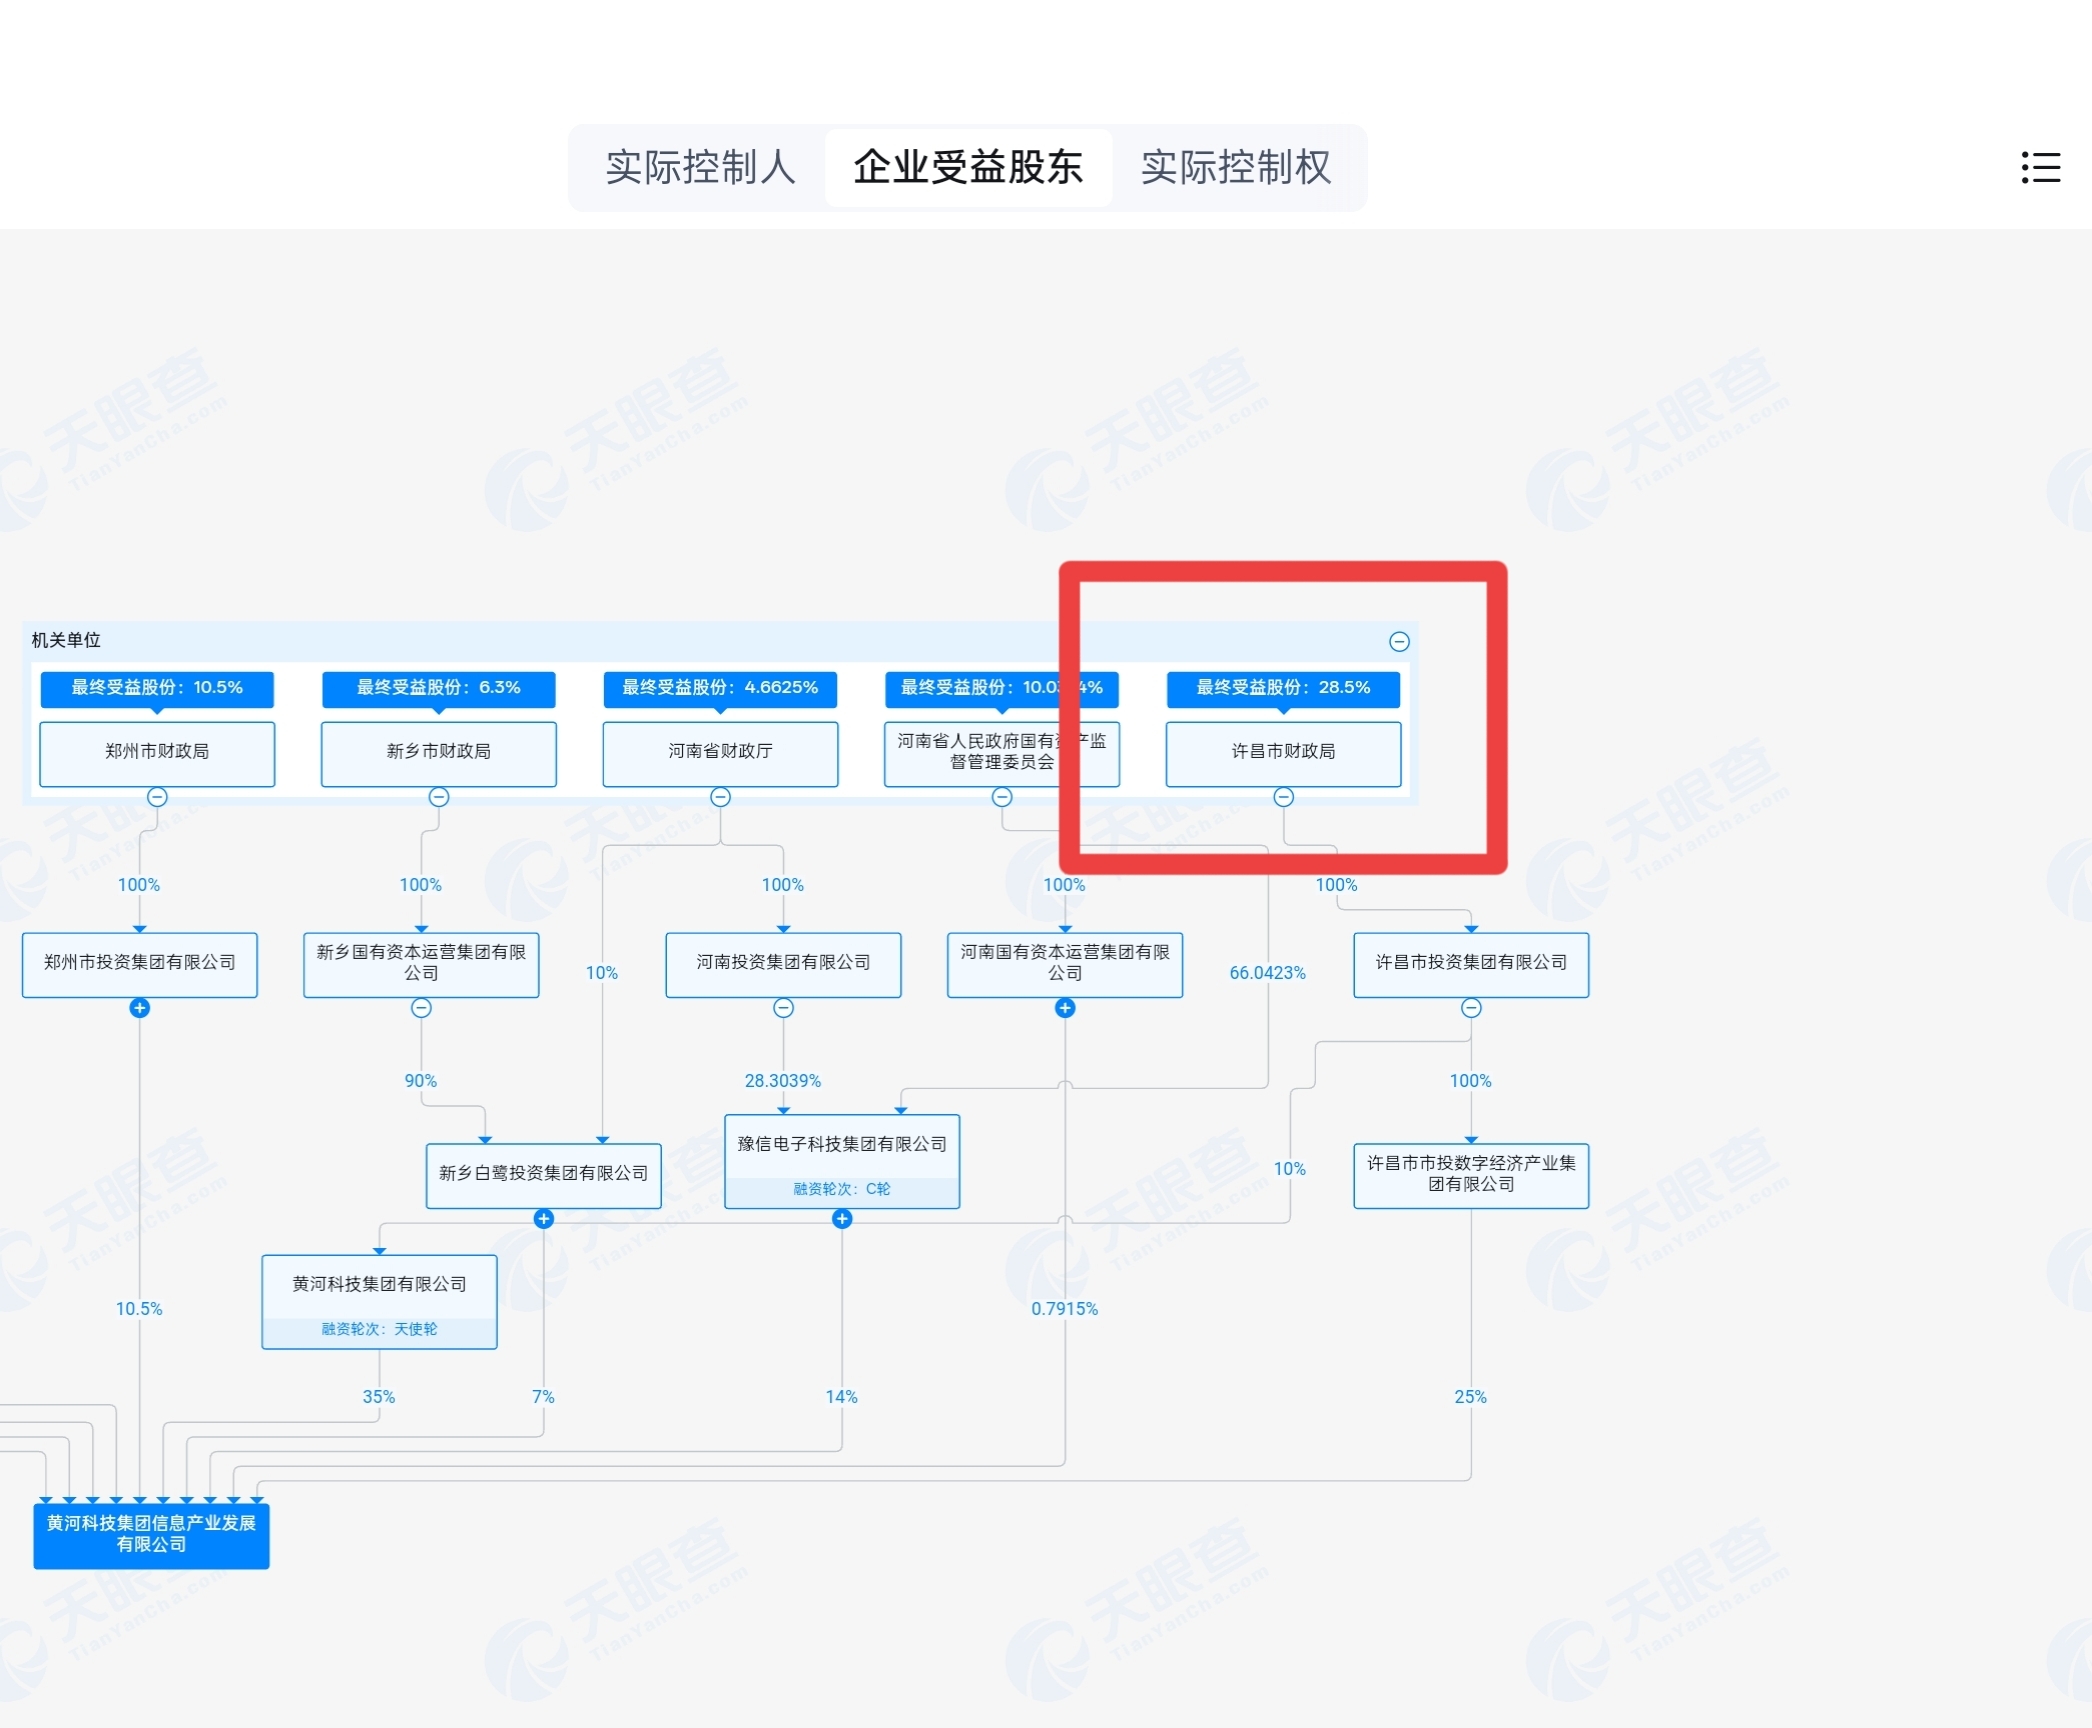
Task: Open the 实际控制权 tab
Action: point(1236,167)
